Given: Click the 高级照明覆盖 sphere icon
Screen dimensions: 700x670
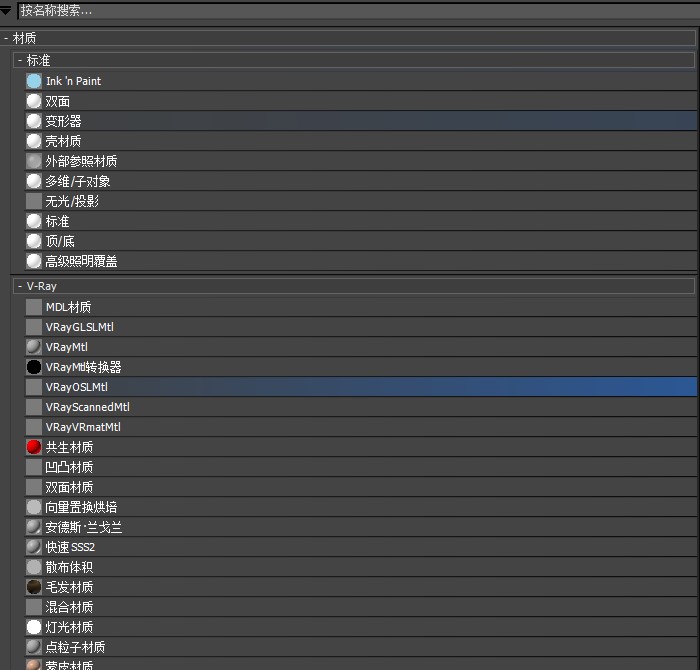Looking at the screenshot, I should [x=33, y=261].
